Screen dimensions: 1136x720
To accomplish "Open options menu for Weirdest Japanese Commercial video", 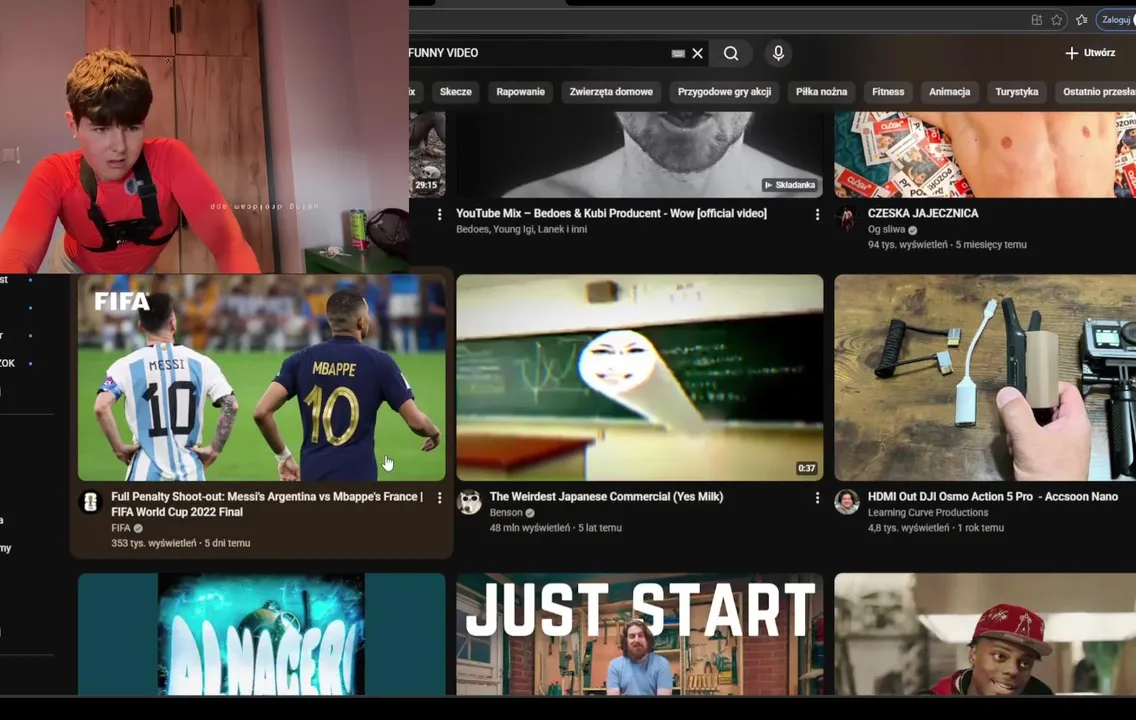I will [817, 498].
